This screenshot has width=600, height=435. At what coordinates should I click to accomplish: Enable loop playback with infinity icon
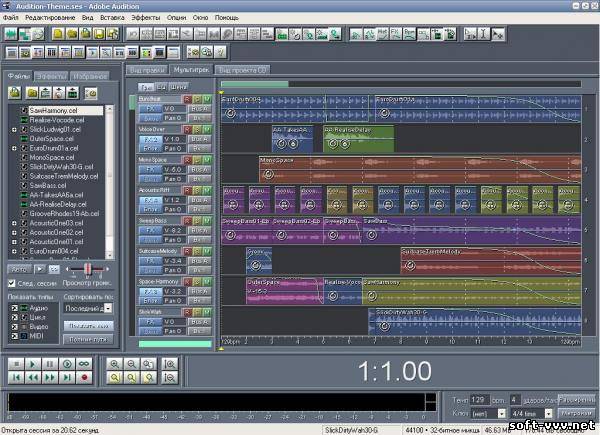click(84, 364)
